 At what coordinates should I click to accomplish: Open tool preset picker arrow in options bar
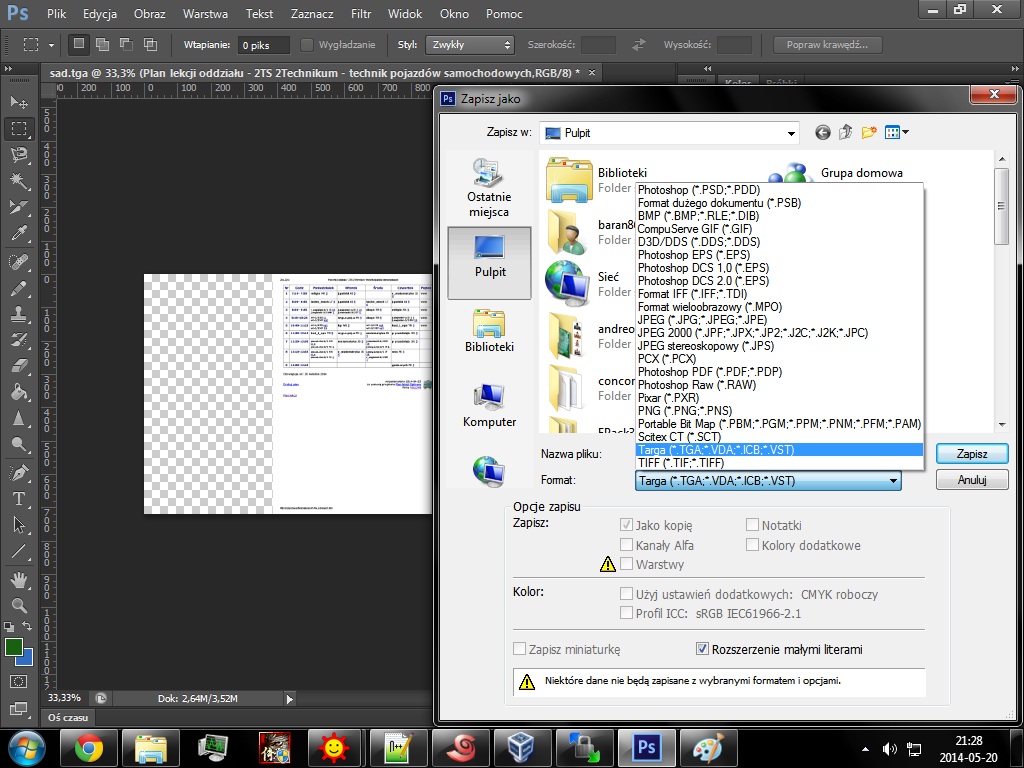tap(51, 44)
